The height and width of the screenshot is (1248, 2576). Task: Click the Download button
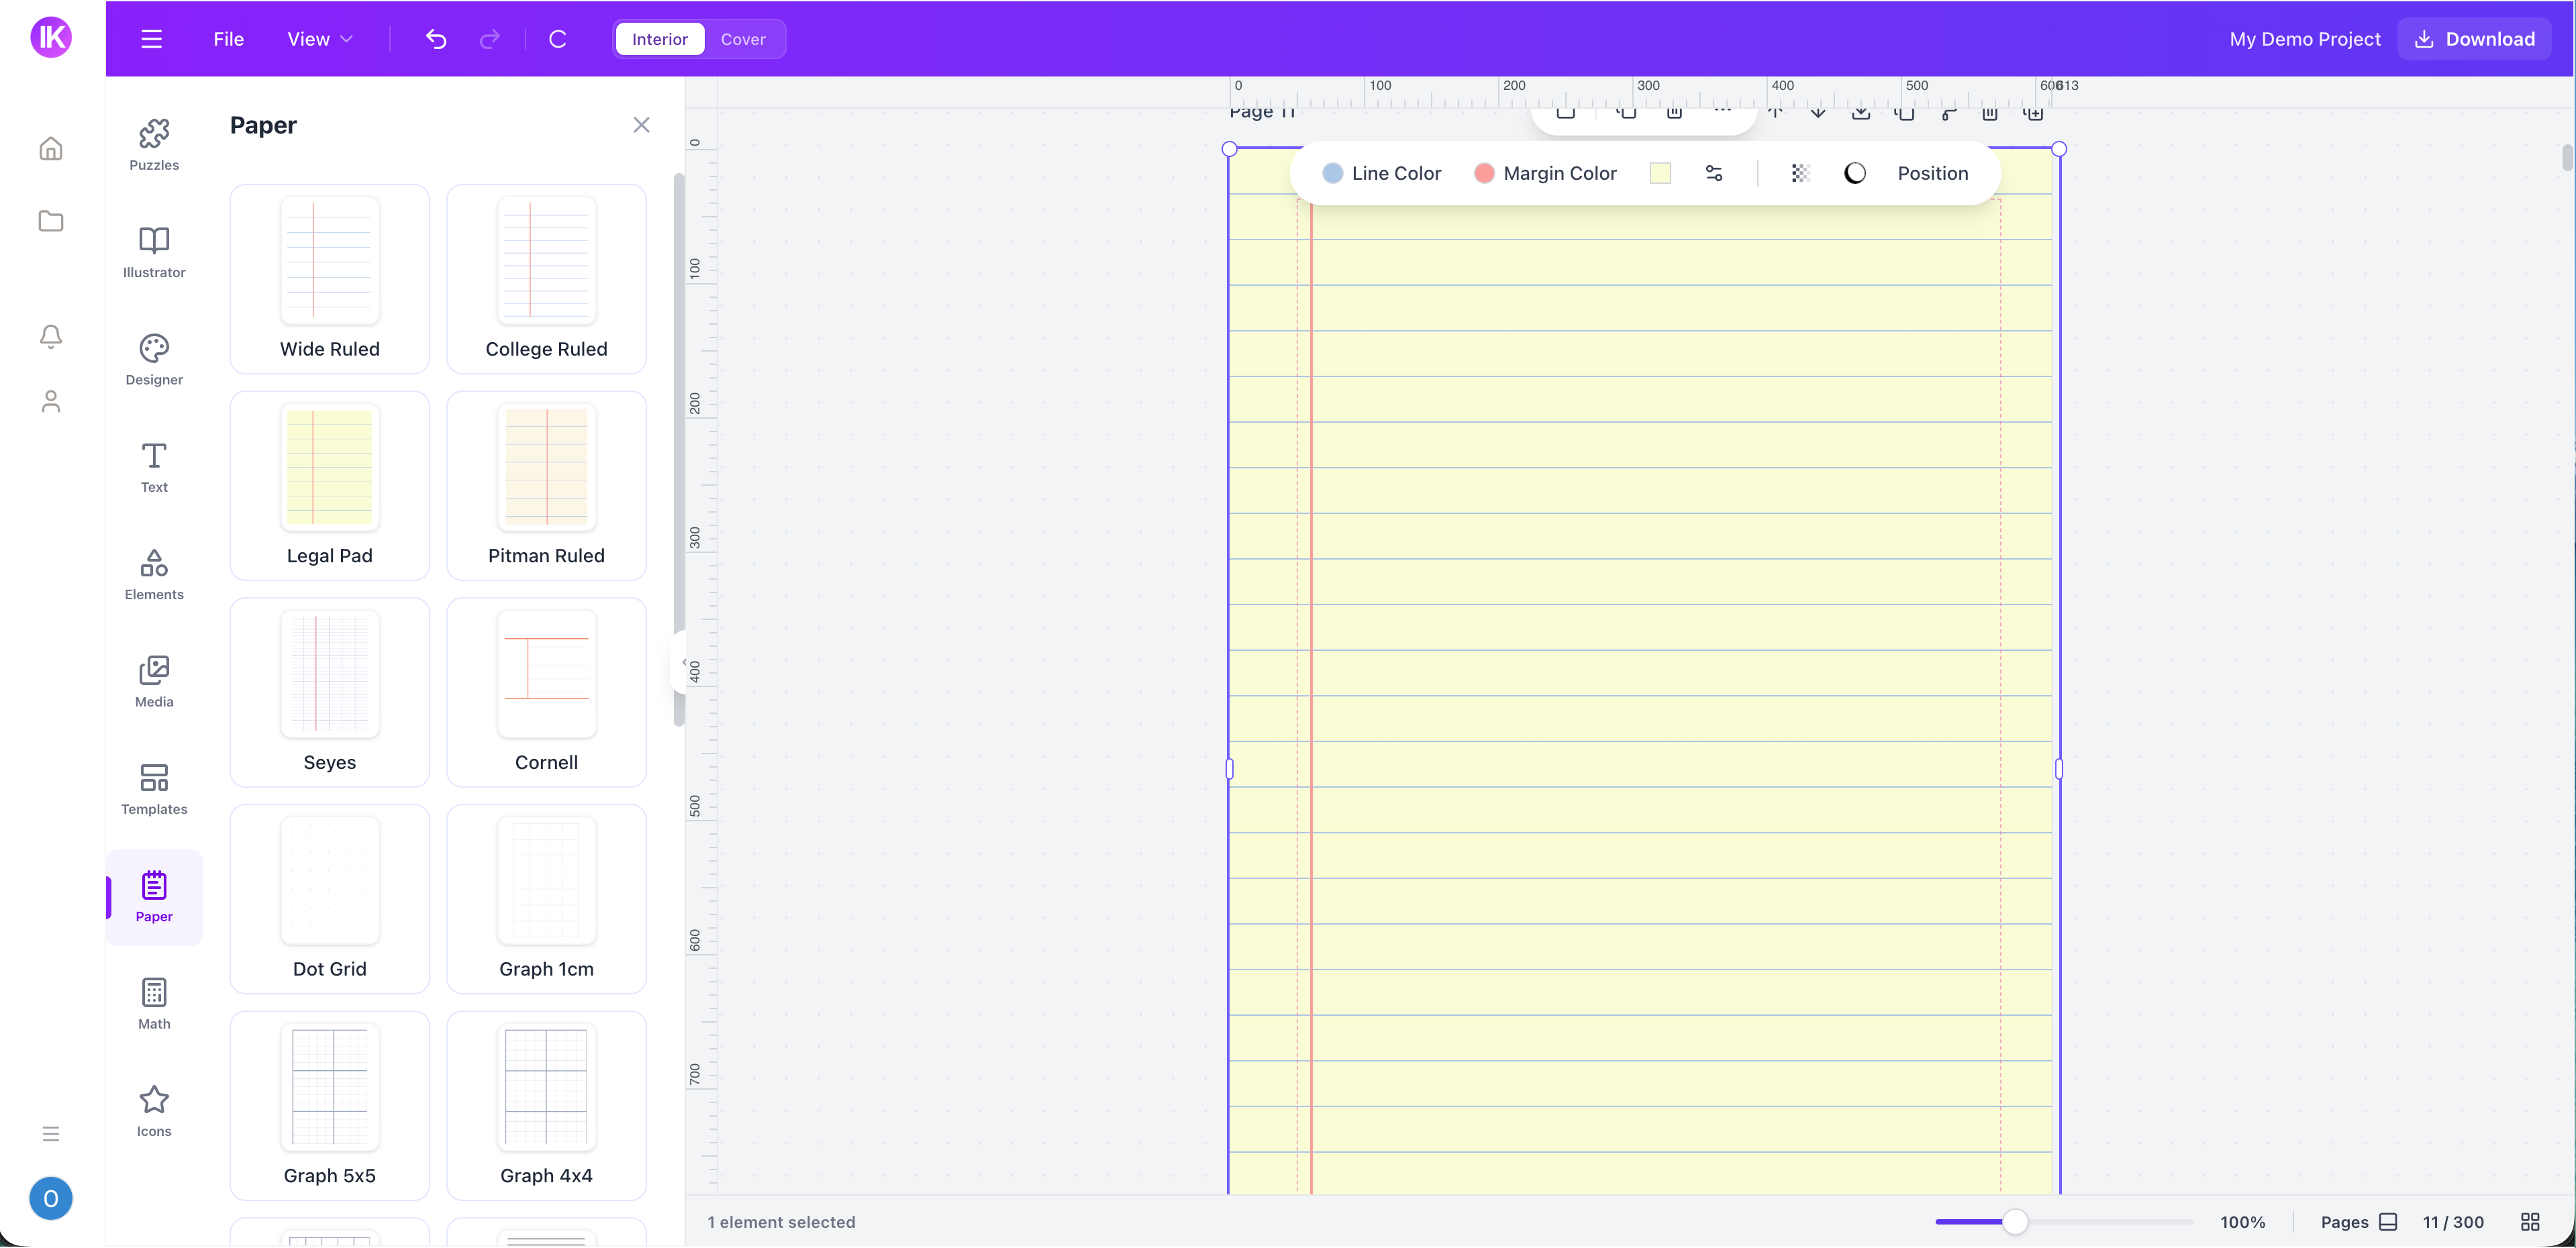tap(2474, 39)
